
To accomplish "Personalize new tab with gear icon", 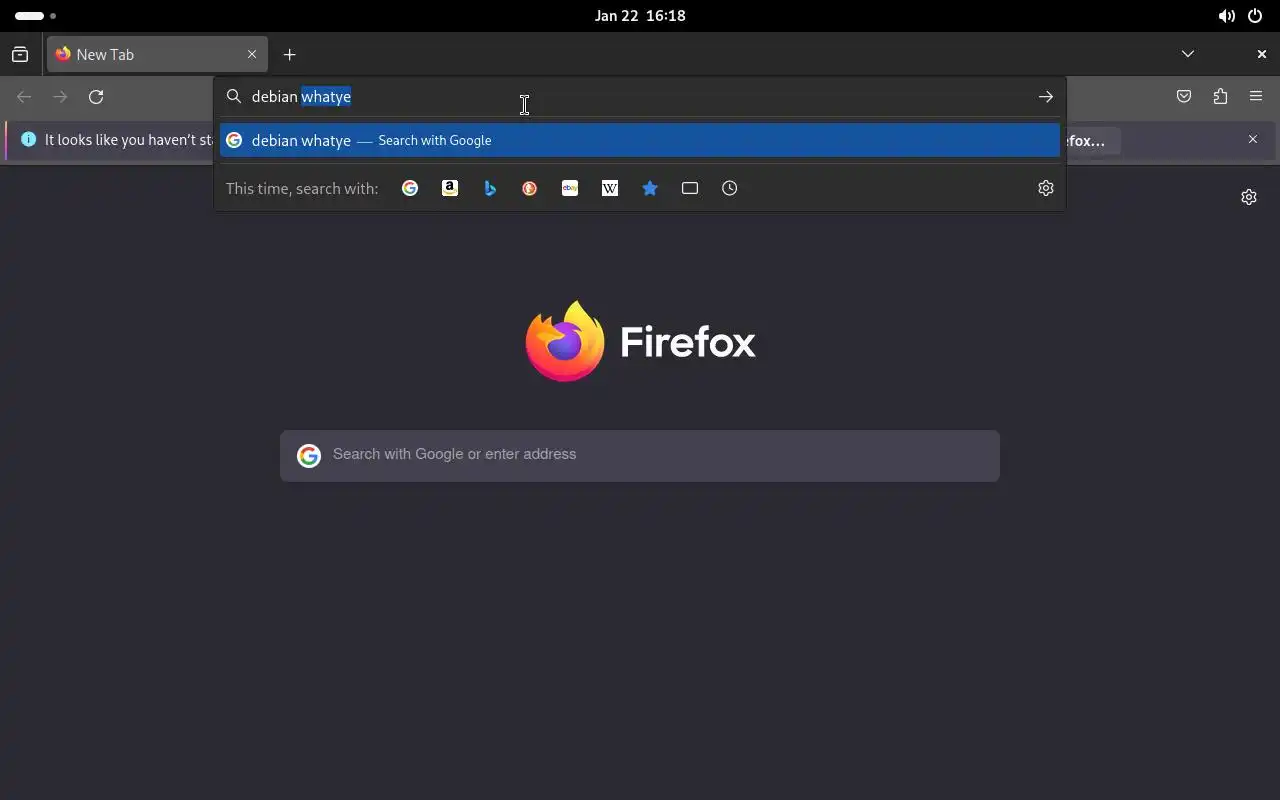I will point(1249,197).
